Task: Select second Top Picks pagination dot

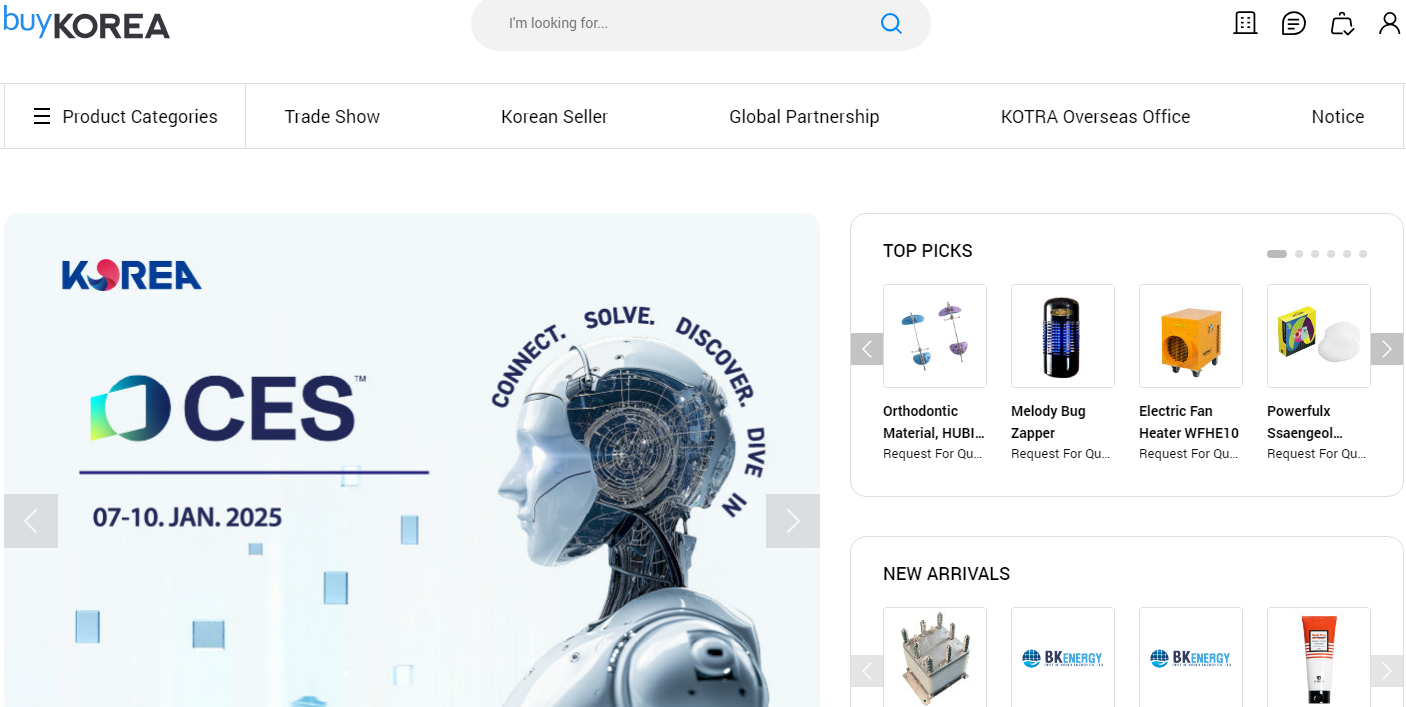Action: pos(1299,254)
